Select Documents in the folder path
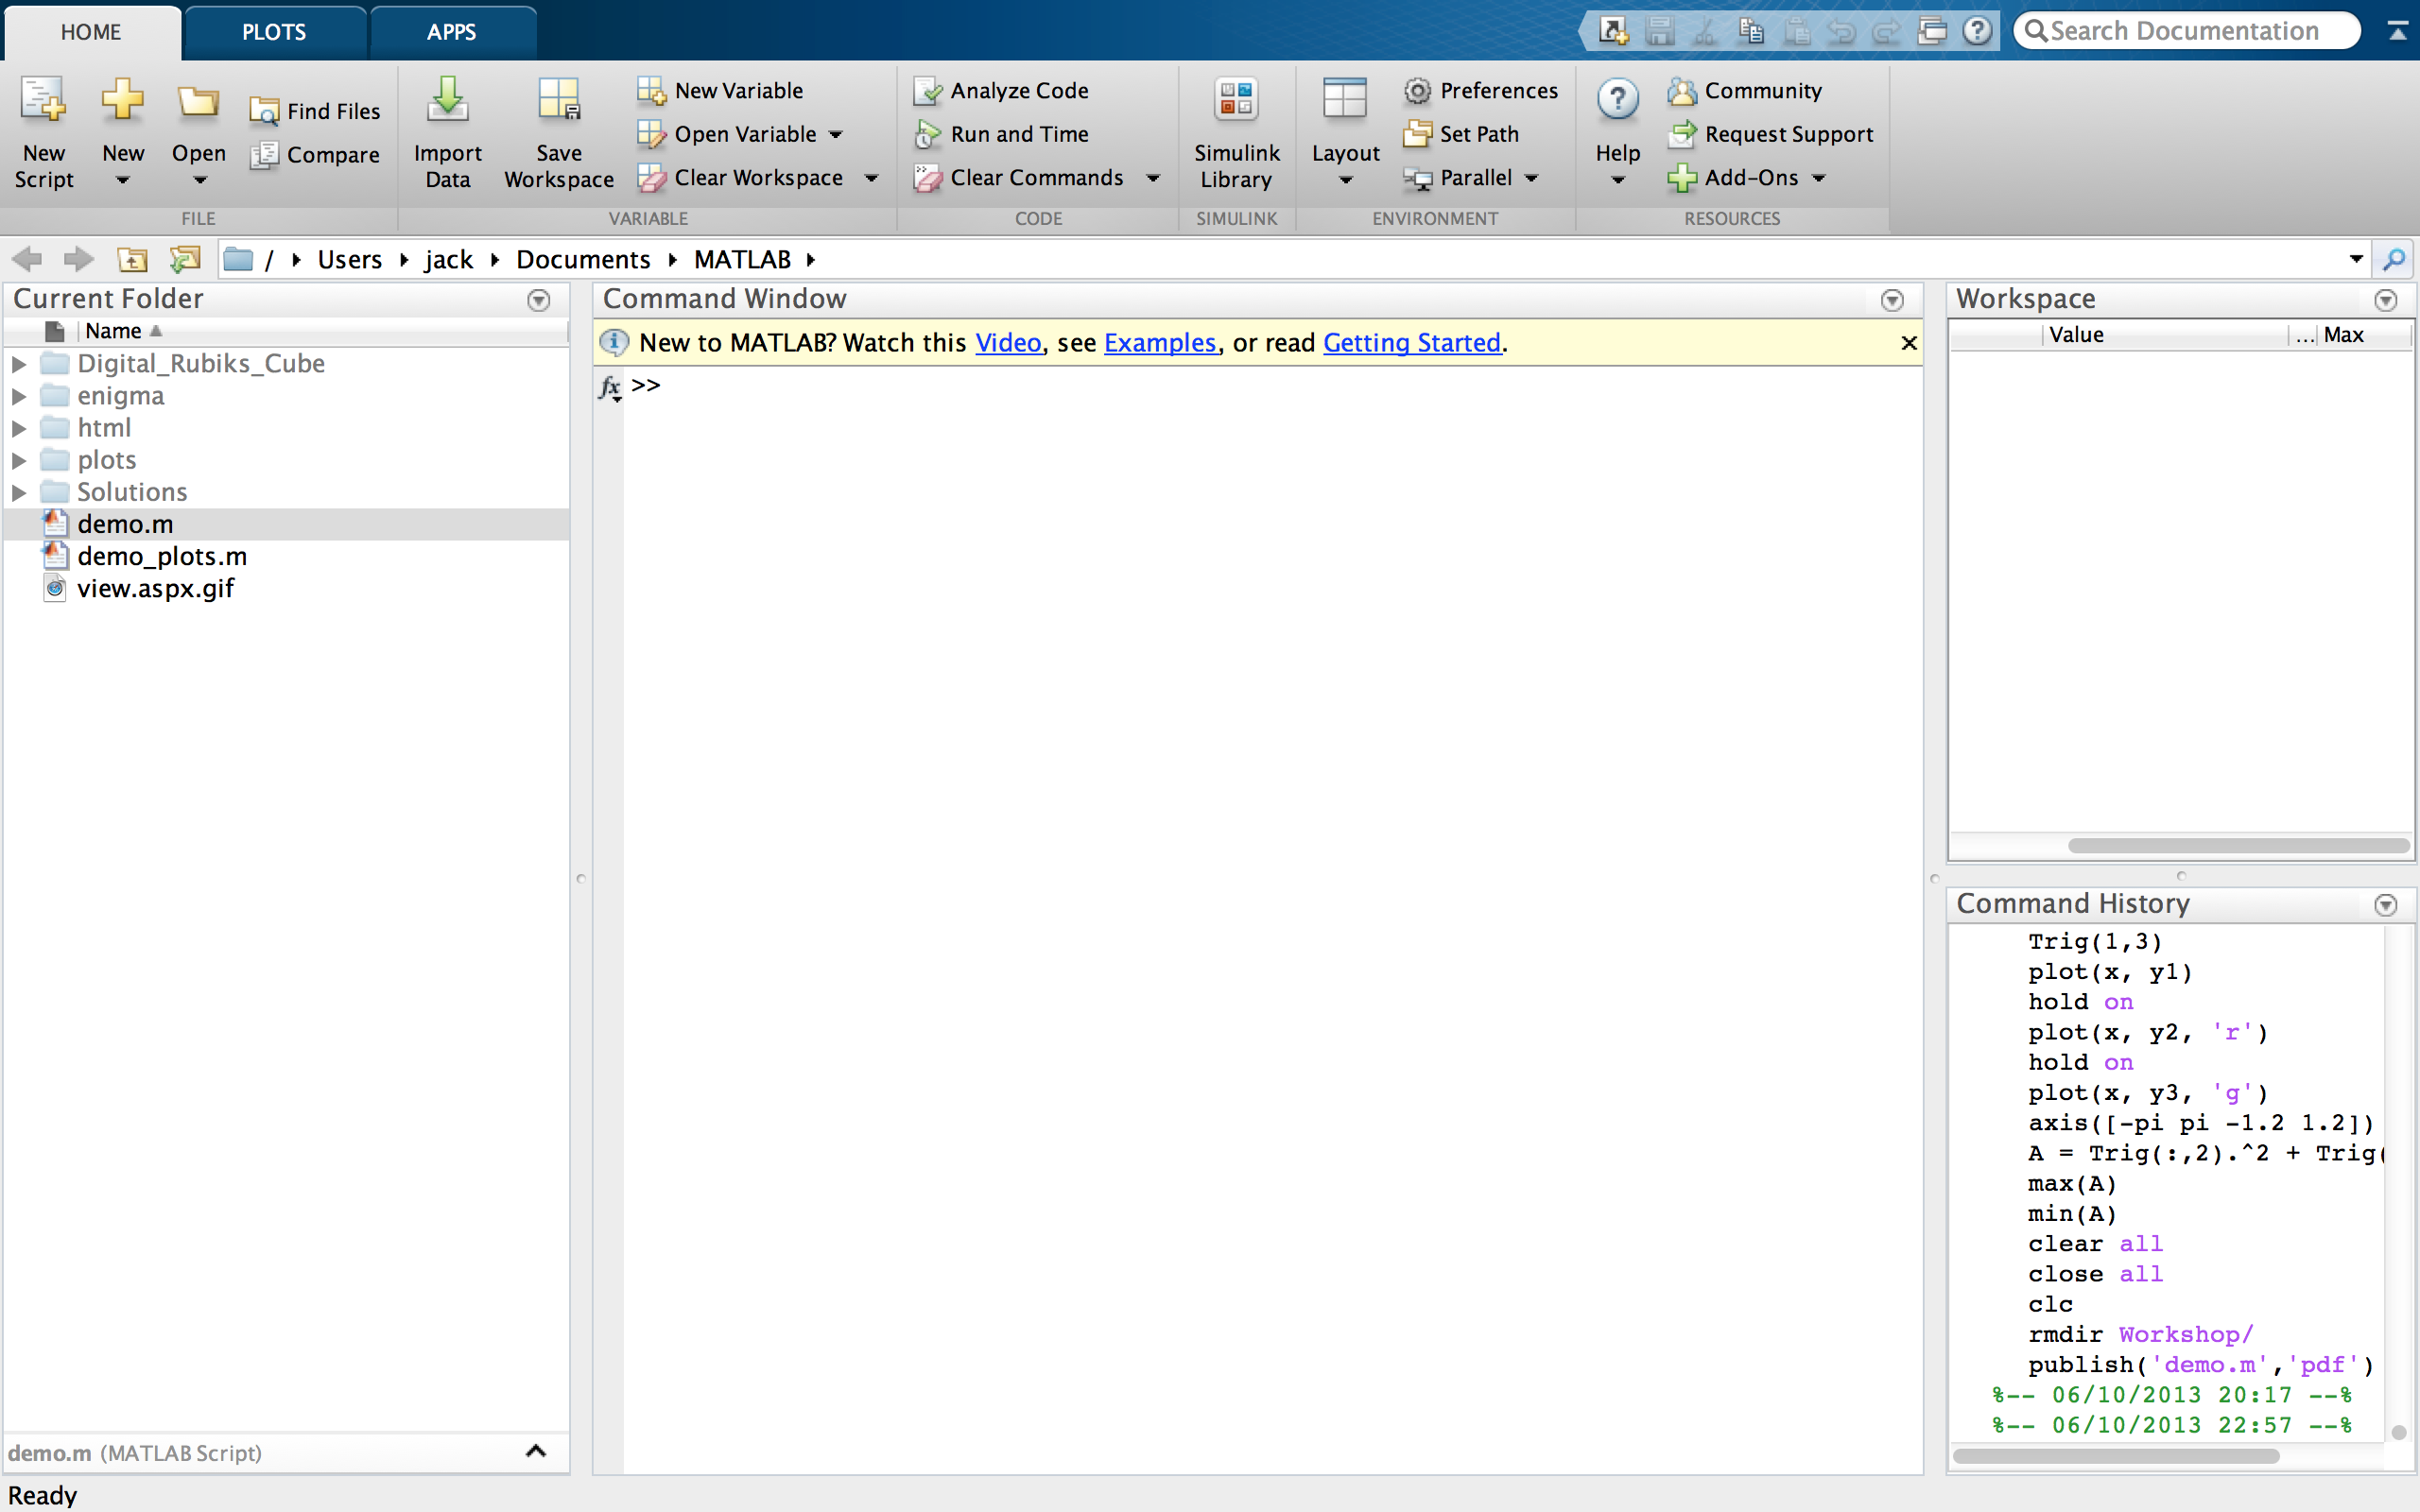The height and width of the screenshot is (1512, 2420). pos(583,260)
